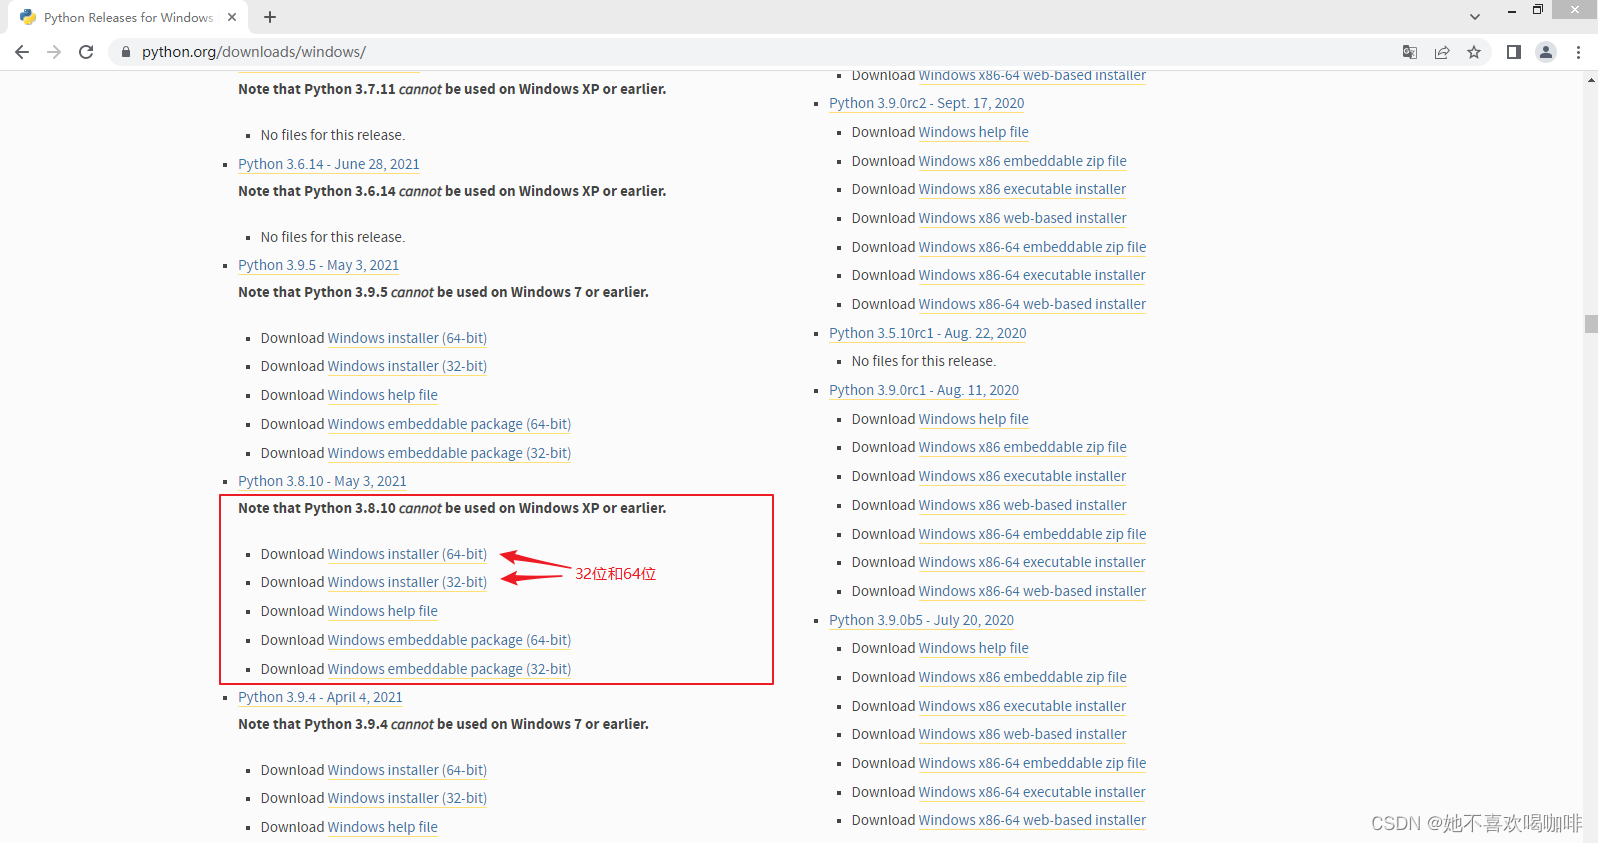Open Python 3.9.5 - May 3, 2021 release
Viewport: 1598px width, 843px height.
tap(319, 265)
